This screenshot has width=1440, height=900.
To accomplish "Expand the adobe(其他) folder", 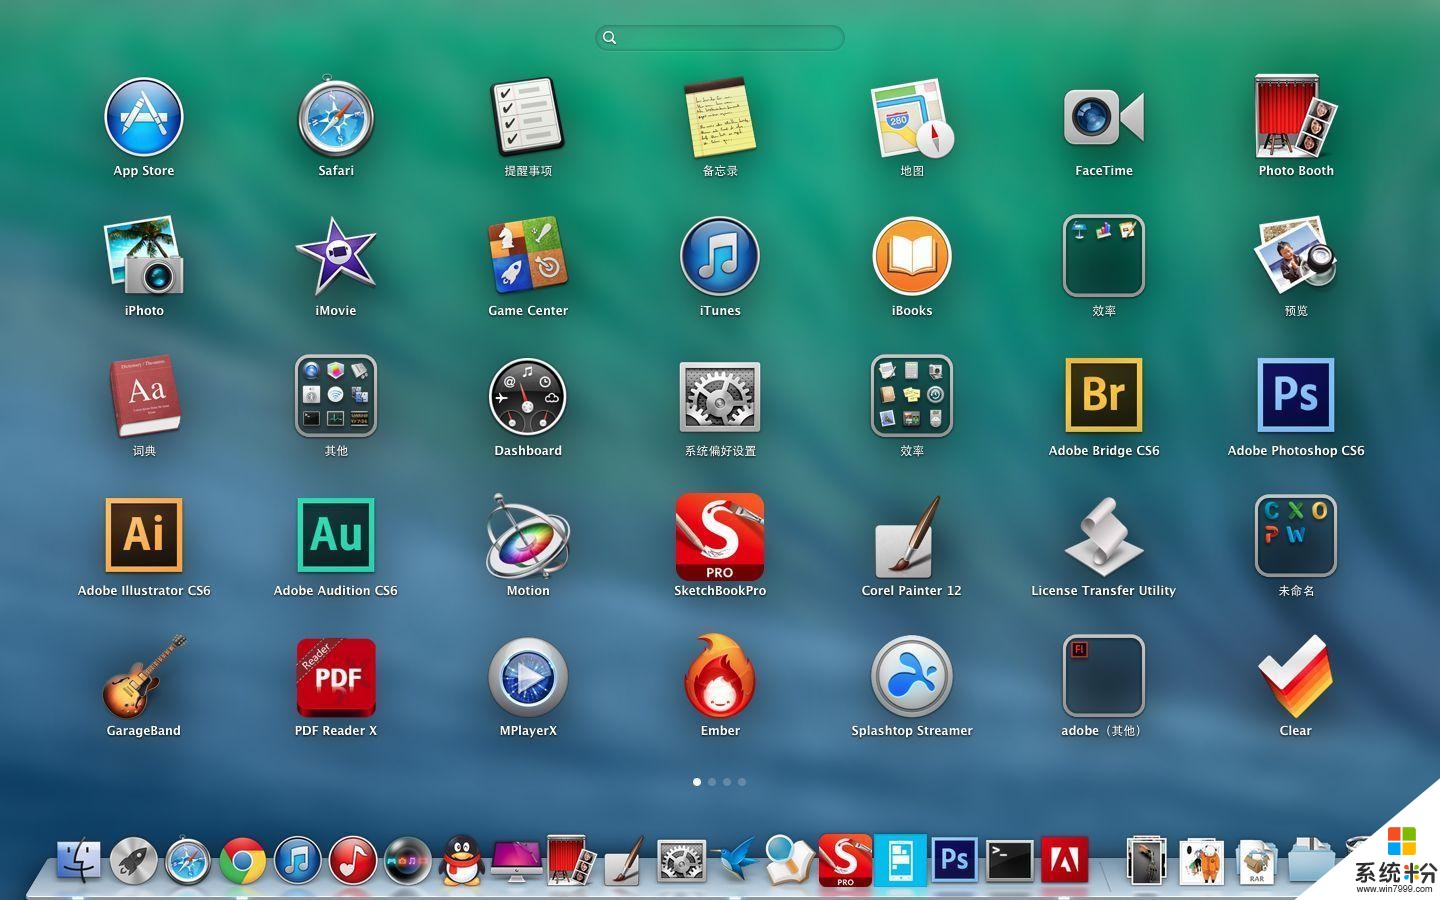I will 1104,676.
